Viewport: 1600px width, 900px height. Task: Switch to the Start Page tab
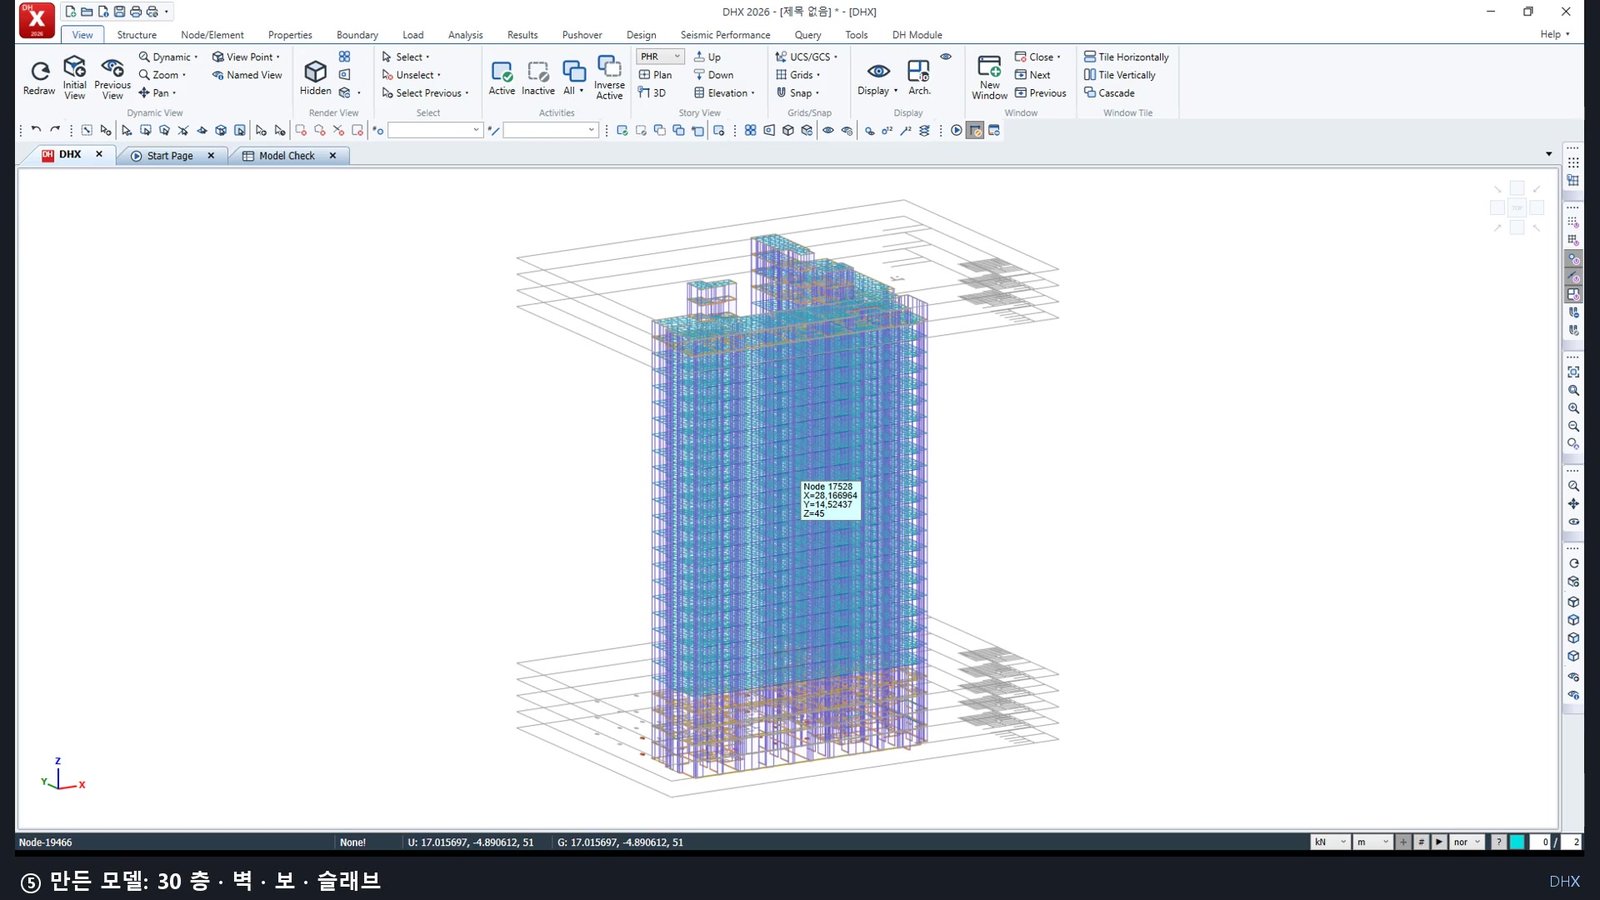coord(170,156)
